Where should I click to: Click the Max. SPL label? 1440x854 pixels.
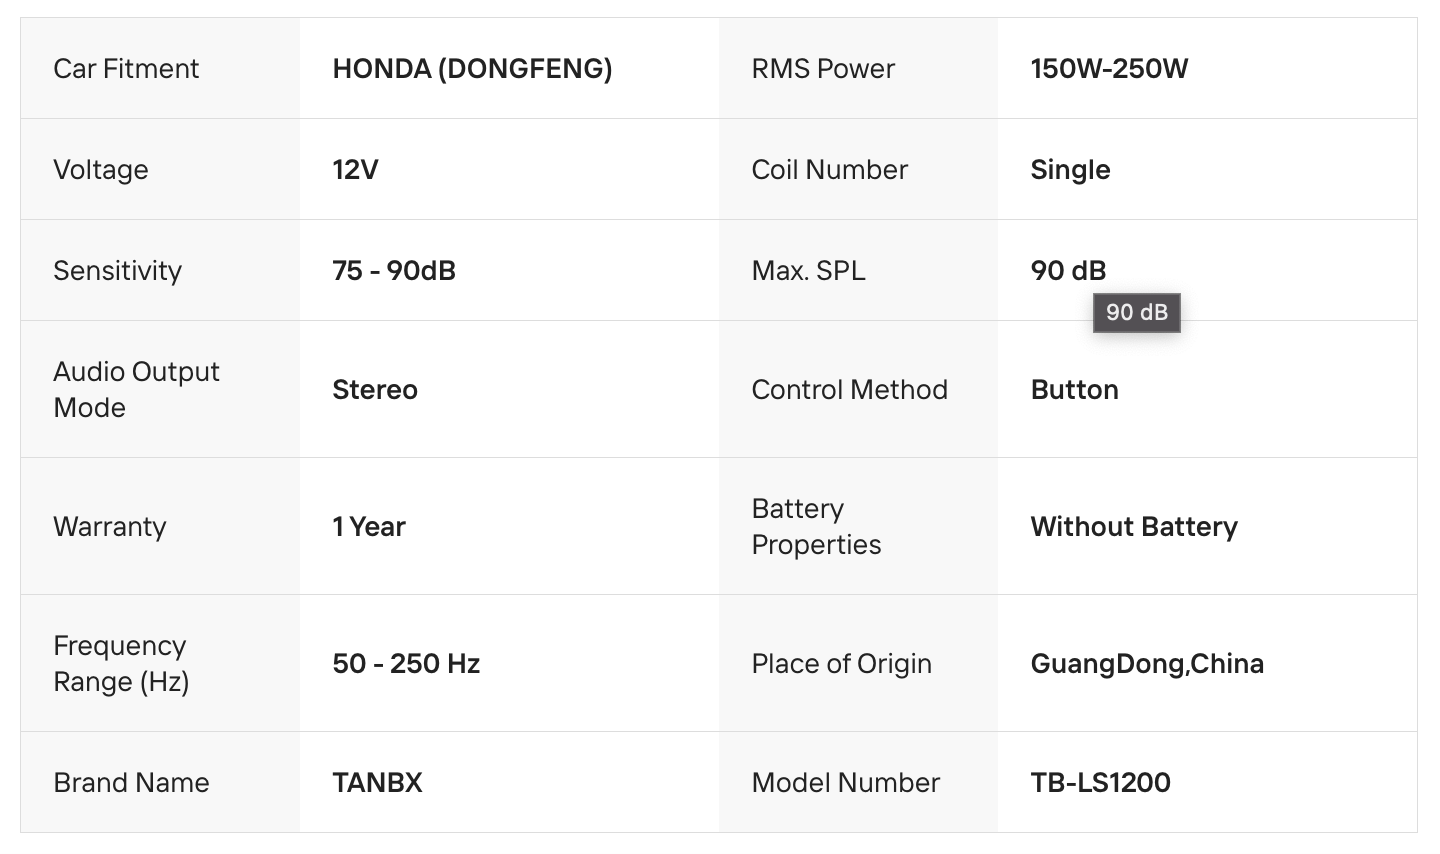tap(808, 271)
